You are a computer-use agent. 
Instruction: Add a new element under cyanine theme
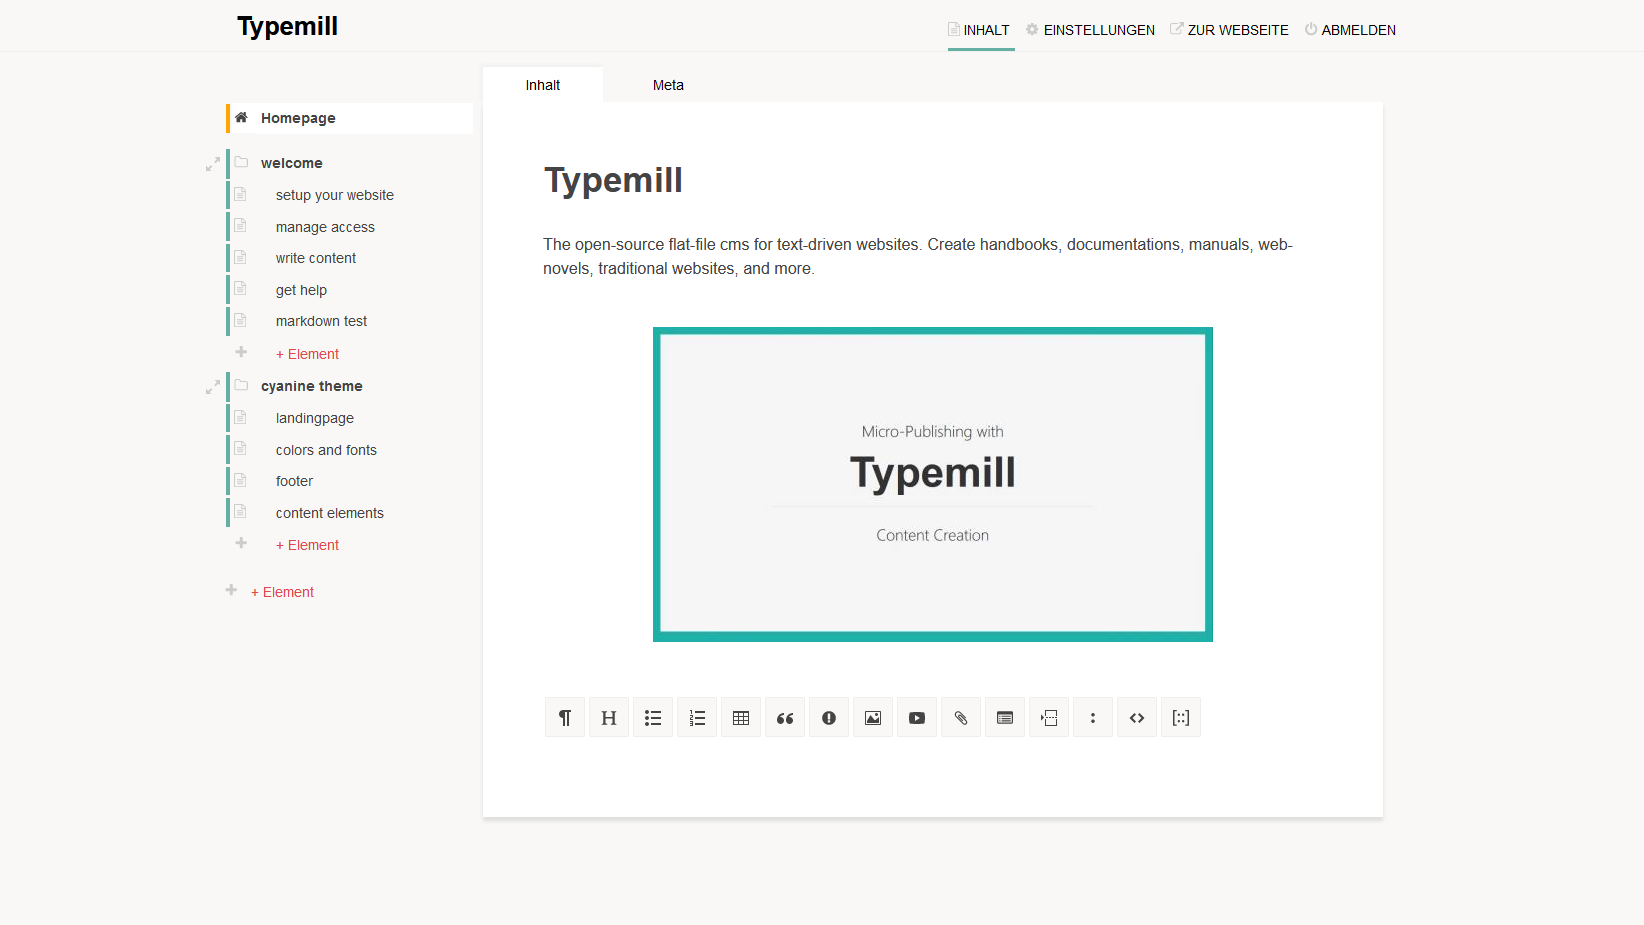pos(307,545)
